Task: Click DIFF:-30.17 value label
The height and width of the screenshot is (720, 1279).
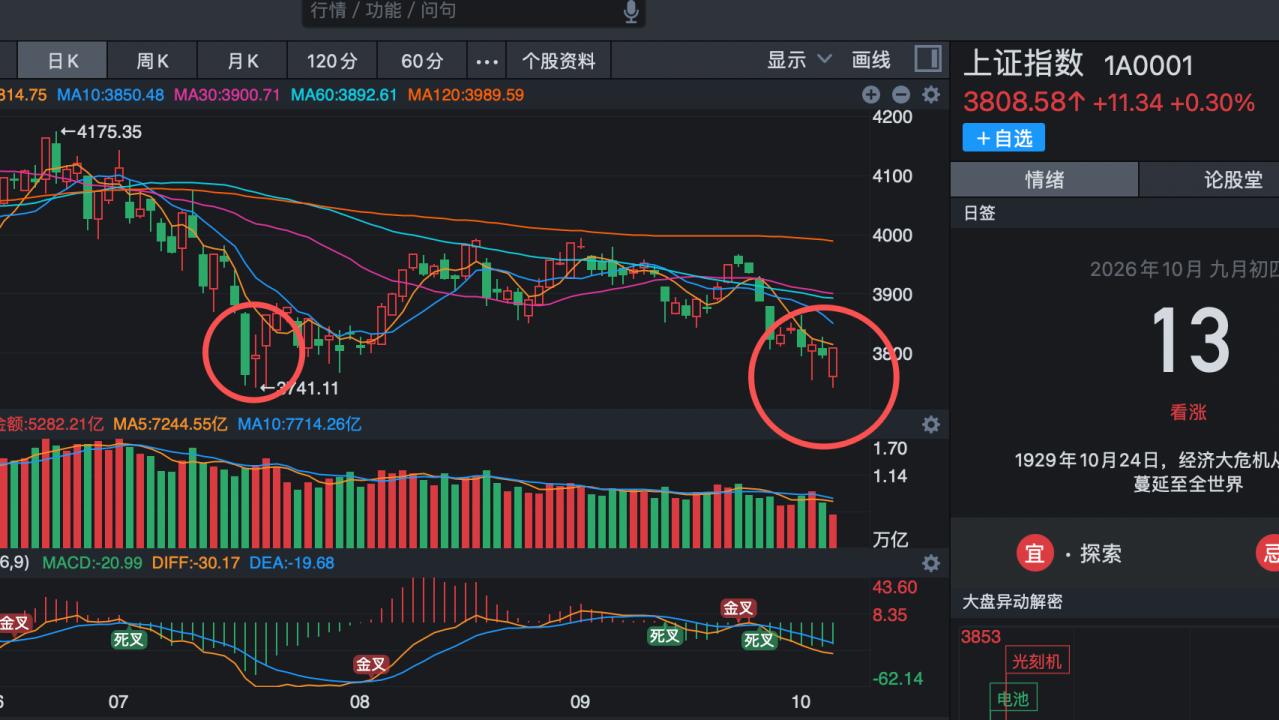Action: tap(196, 563)
